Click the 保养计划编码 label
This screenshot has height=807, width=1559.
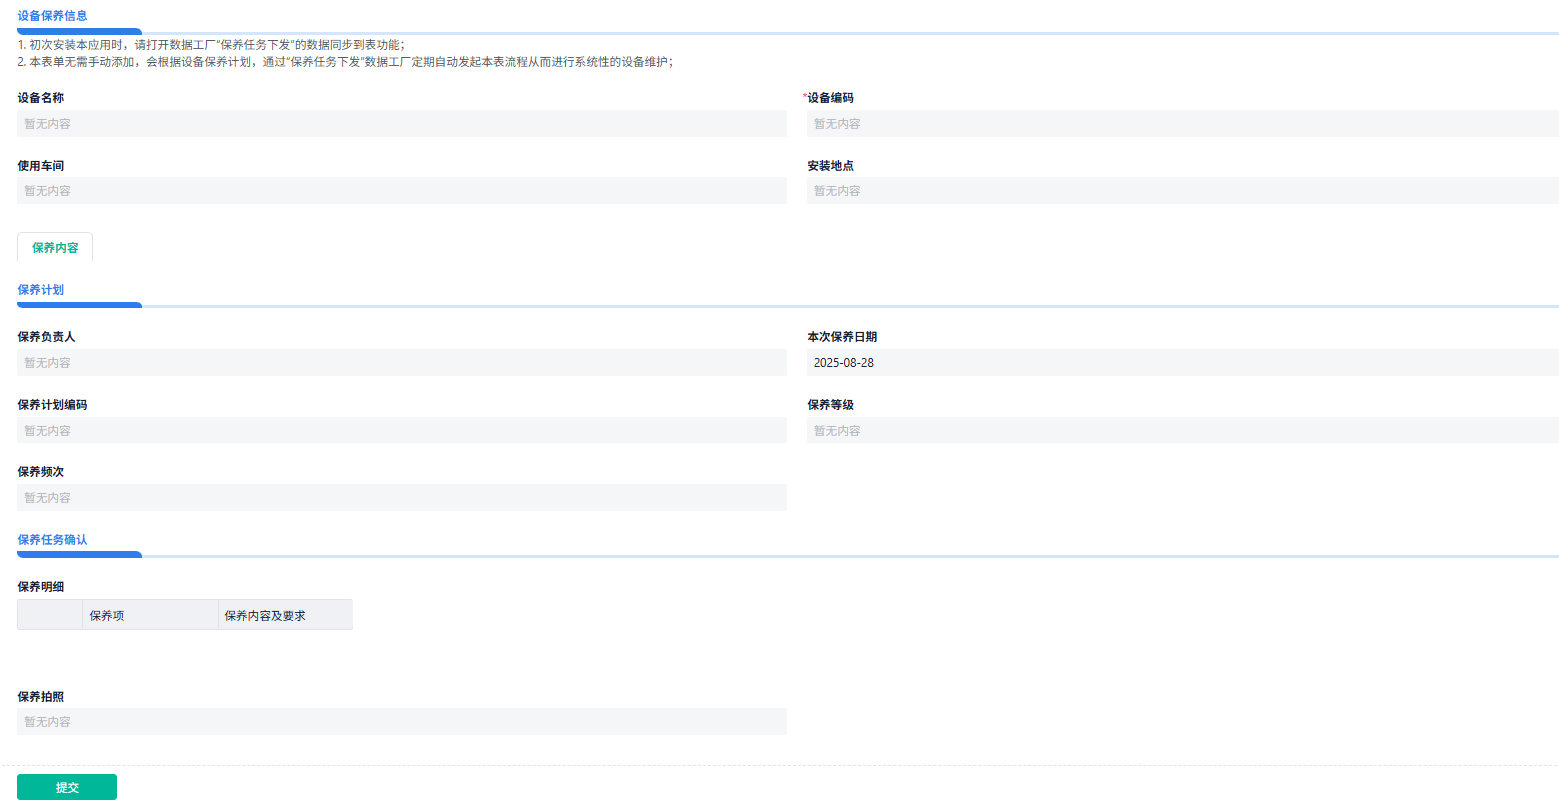coord(52,405)
